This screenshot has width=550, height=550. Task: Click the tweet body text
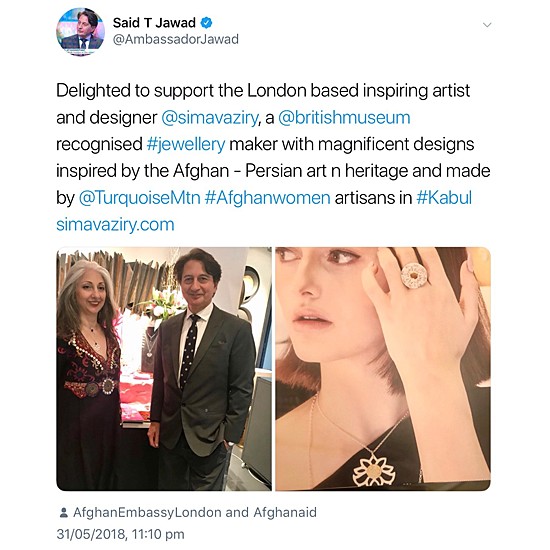click(x=273, y=157)
